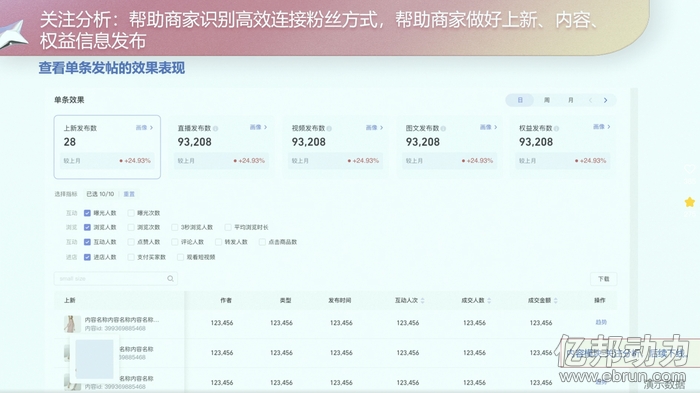Check the 点击商品数 checkbox
The height and width of the screenshot is (393, 700).
click(262, 242)
